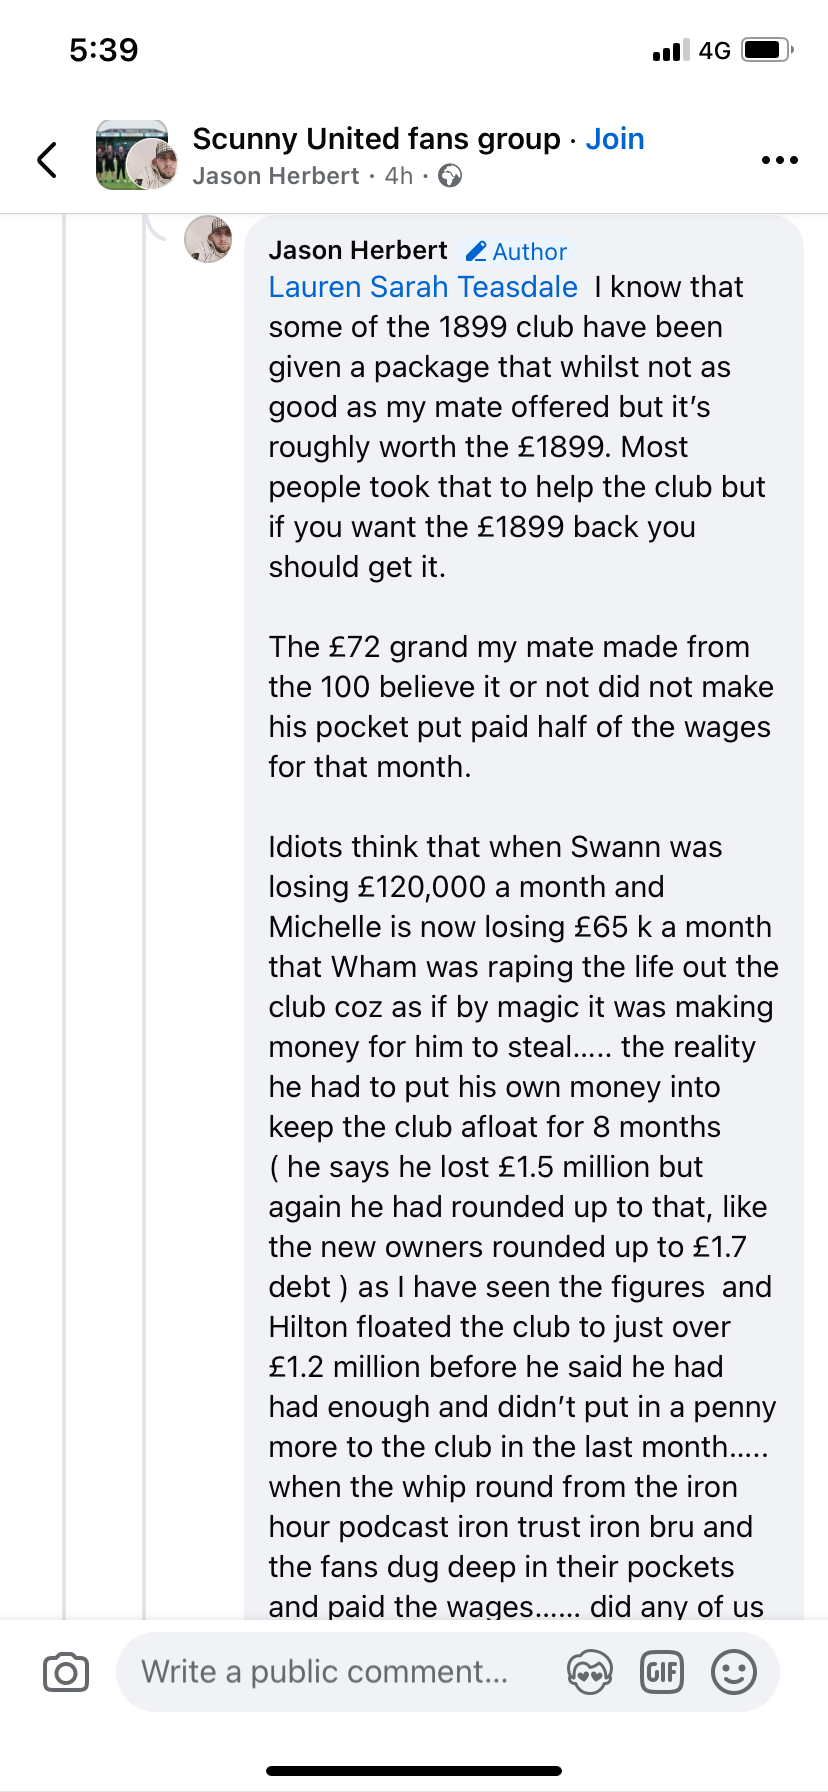This screenshot has height=1792, width=828.
Task: Tap Jason Herbert's comment avatar
Action: (208, 239)
